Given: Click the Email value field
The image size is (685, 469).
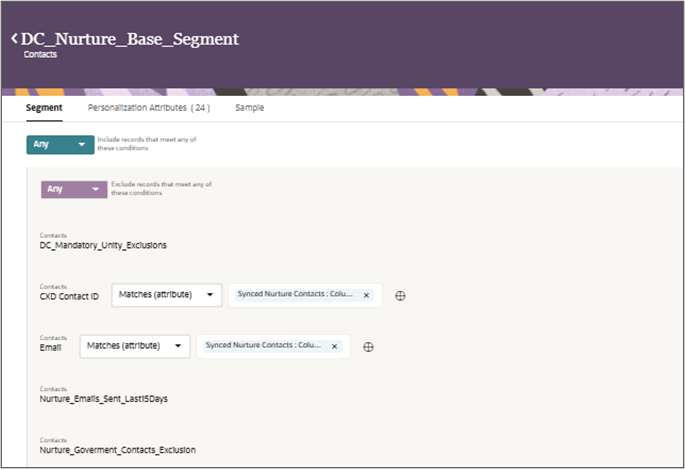Looking at the screenshot, I should pos(273,346).
